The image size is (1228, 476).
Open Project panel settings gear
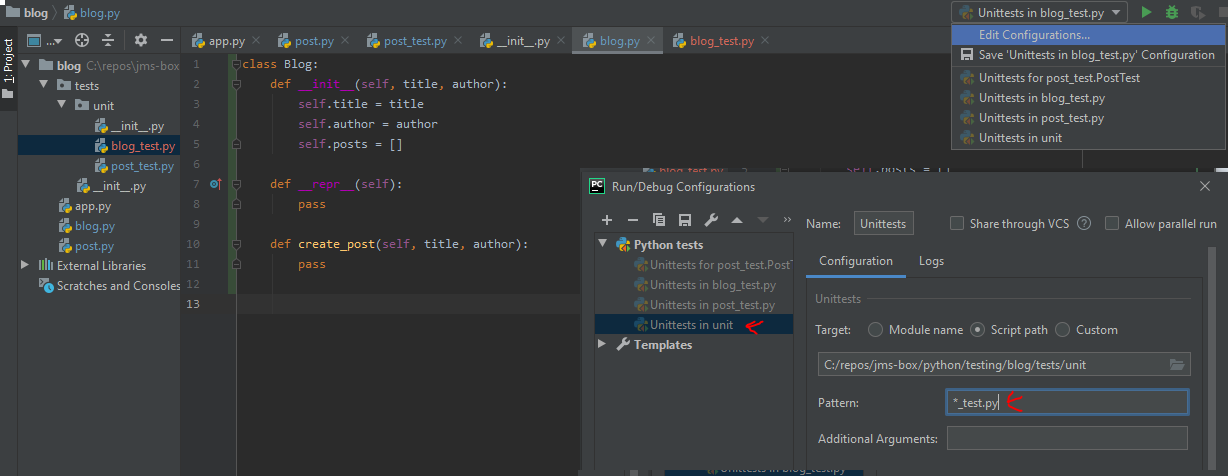pyautogui.click(x=141, y=40)
